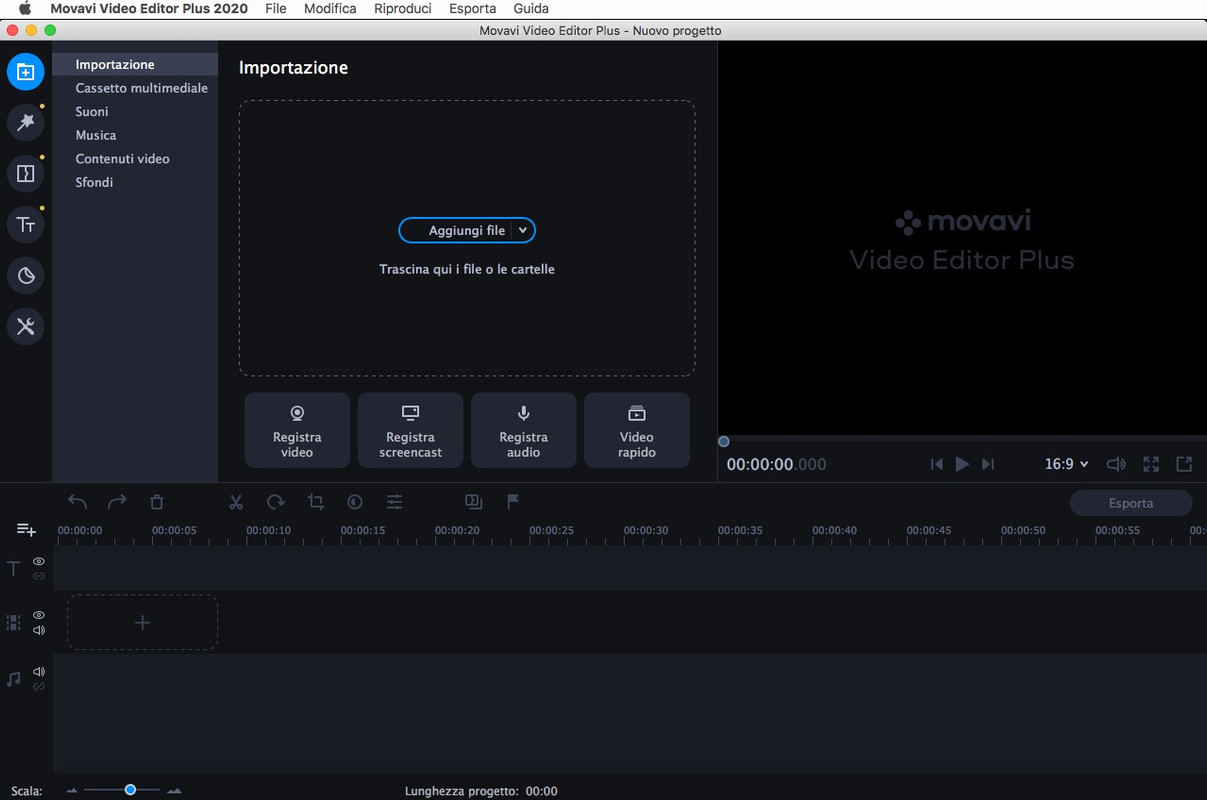Open Movavi Video Editor Plus 2020 menu
This screenshot has width=1207, height=800.
coord(149,8)
